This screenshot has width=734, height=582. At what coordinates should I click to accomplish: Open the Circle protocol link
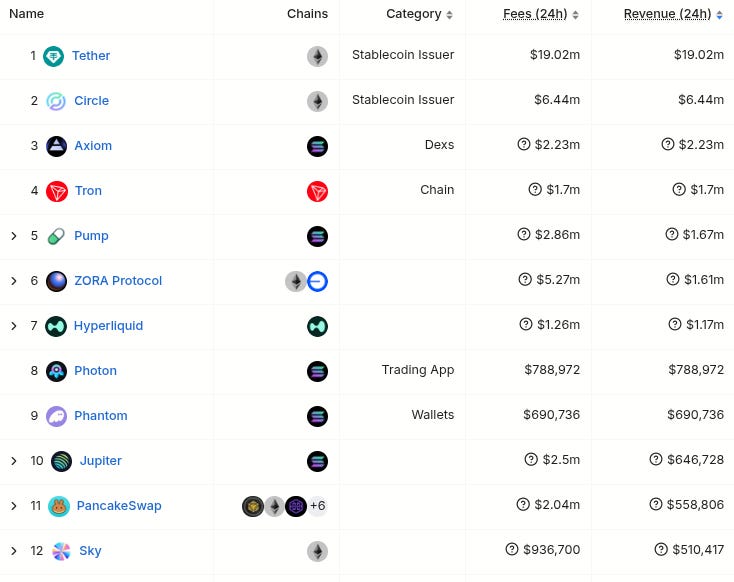(91, 101)
